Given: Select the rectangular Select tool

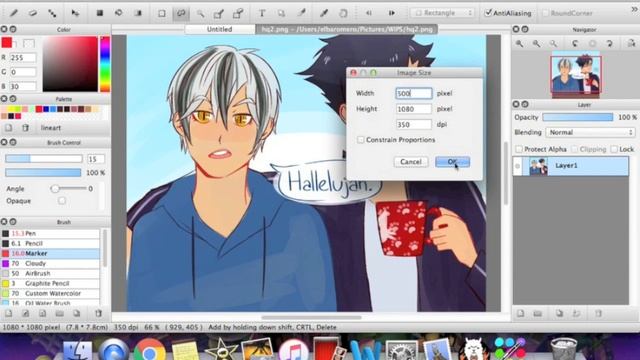Looking at the screenshot, I should coord(162,13).
